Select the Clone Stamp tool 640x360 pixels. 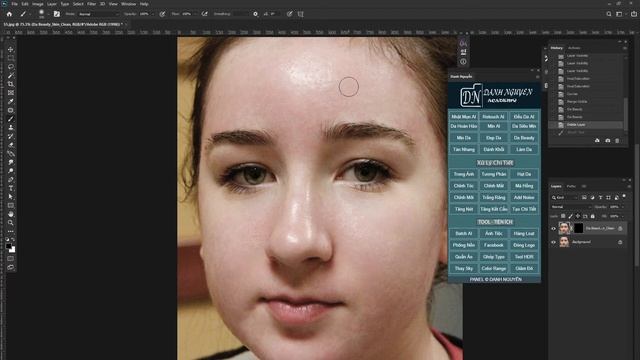point(11,127)
